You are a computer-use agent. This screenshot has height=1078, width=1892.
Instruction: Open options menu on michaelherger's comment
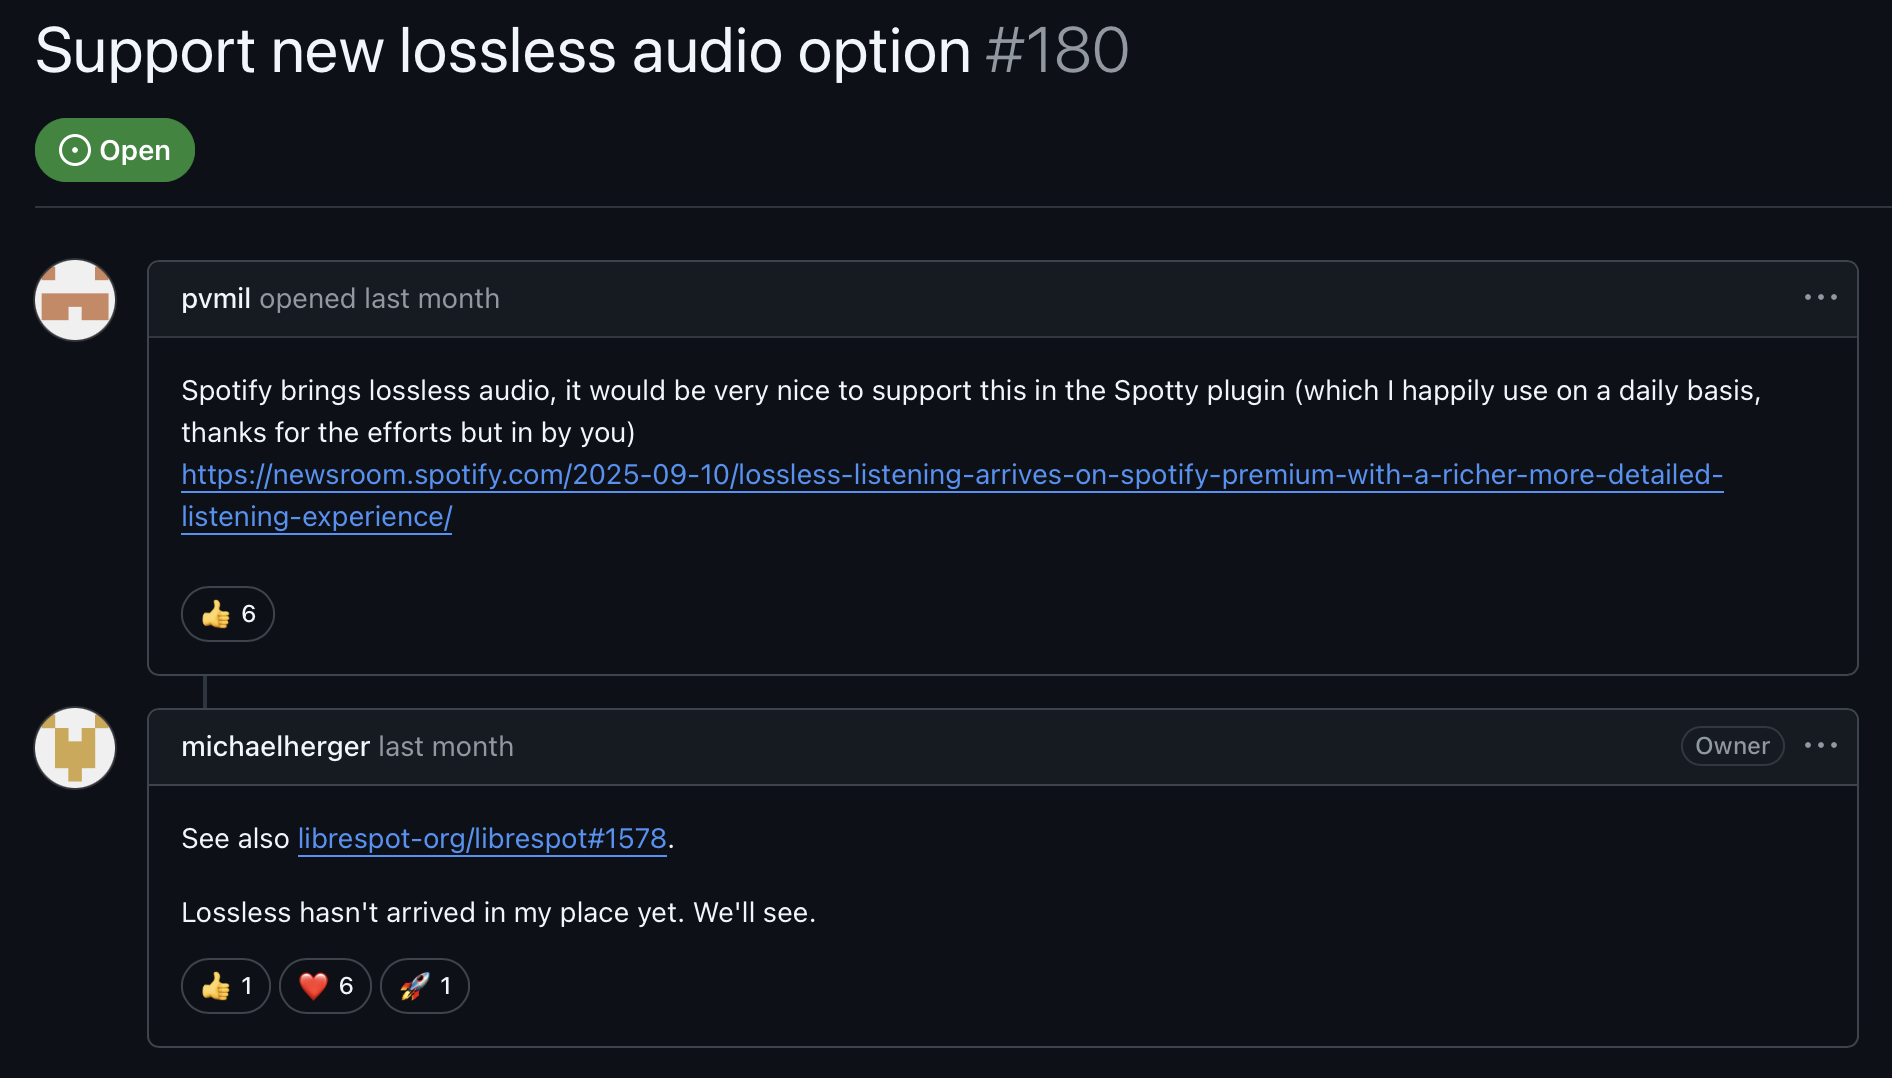[x=1820, y=746]
